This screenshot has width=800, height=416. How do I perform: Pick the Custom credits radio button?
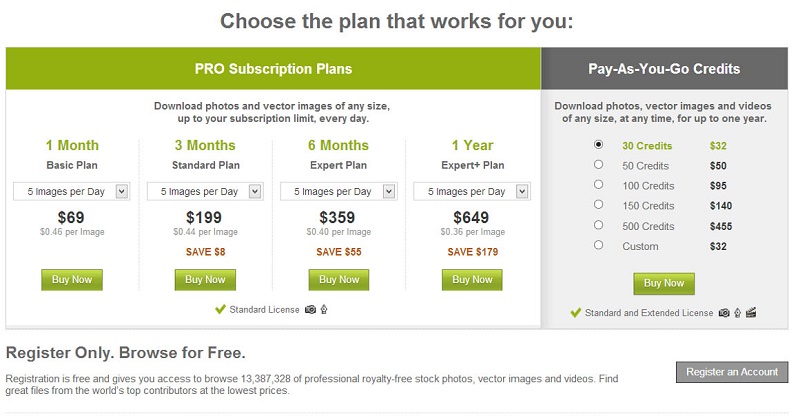(x=598, y=244)
